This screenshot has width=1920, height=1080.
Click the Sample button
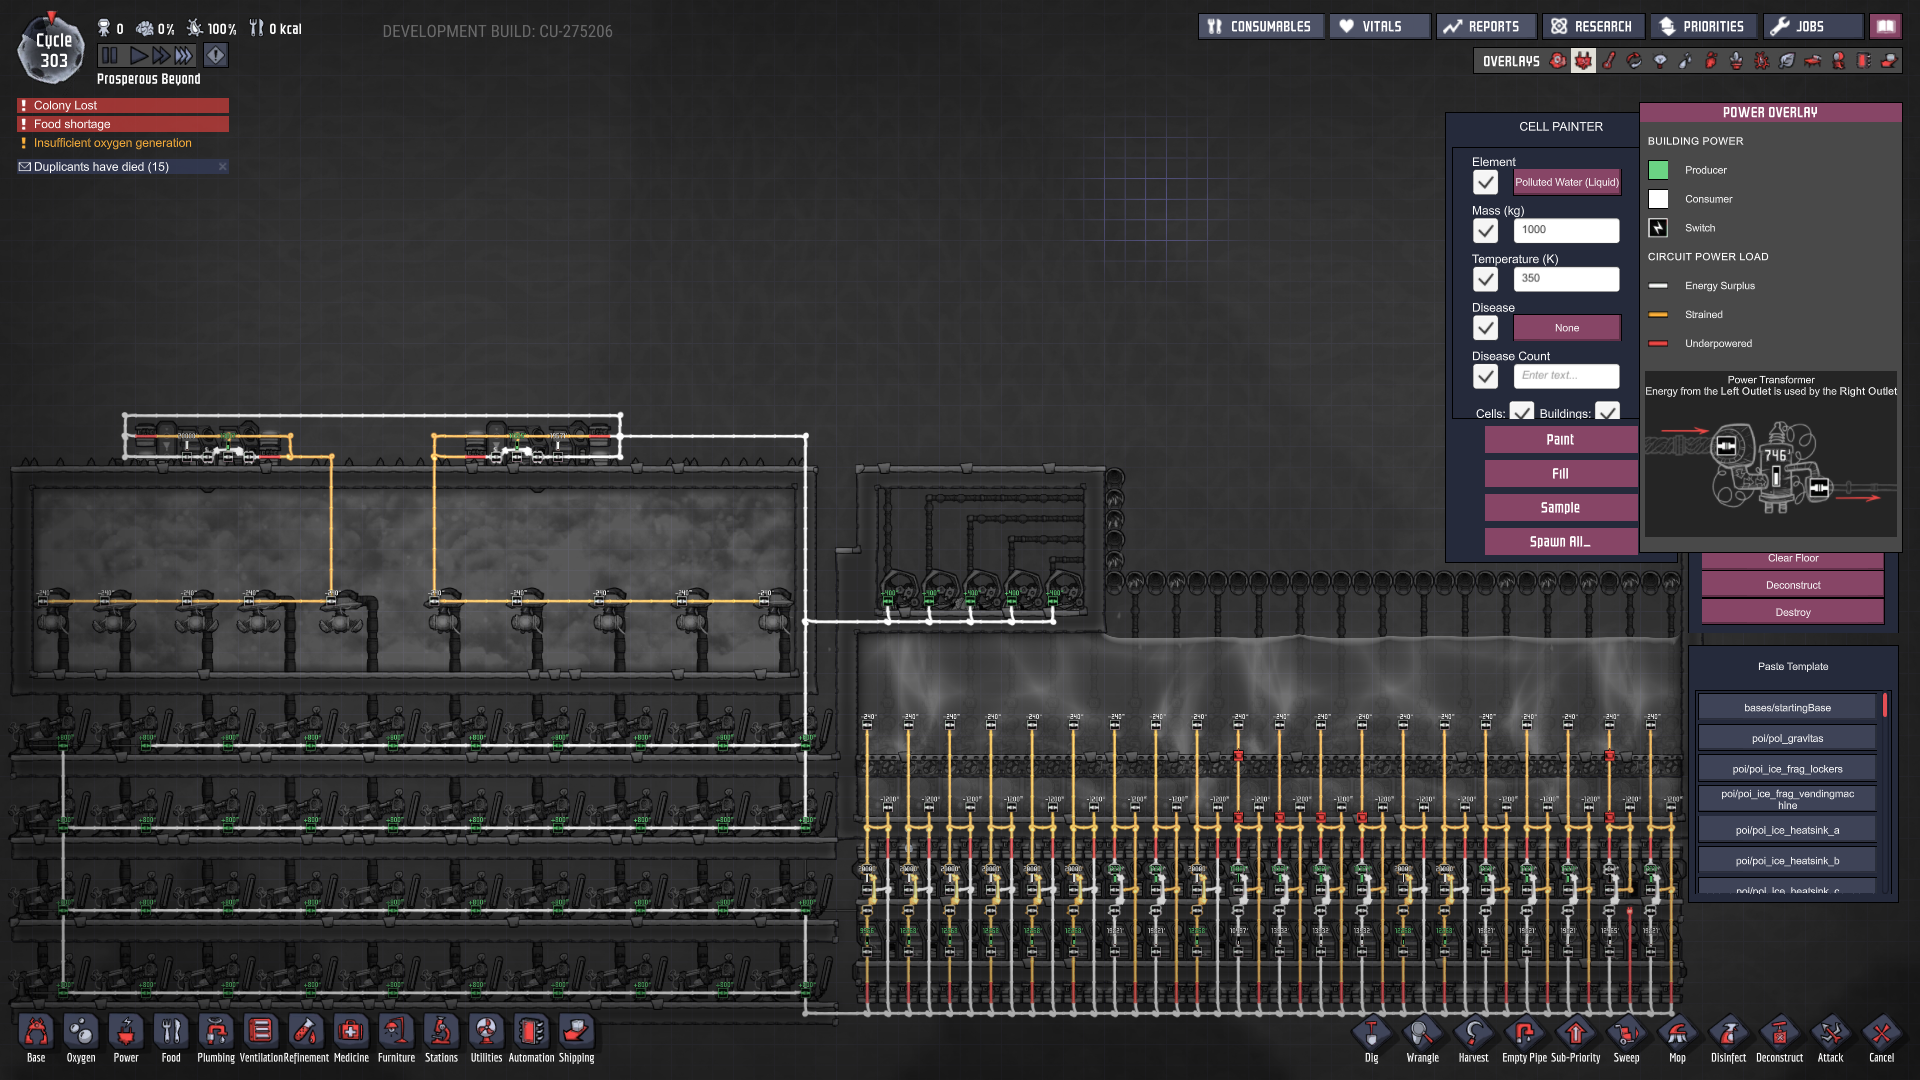click(x=1560, y=508)
